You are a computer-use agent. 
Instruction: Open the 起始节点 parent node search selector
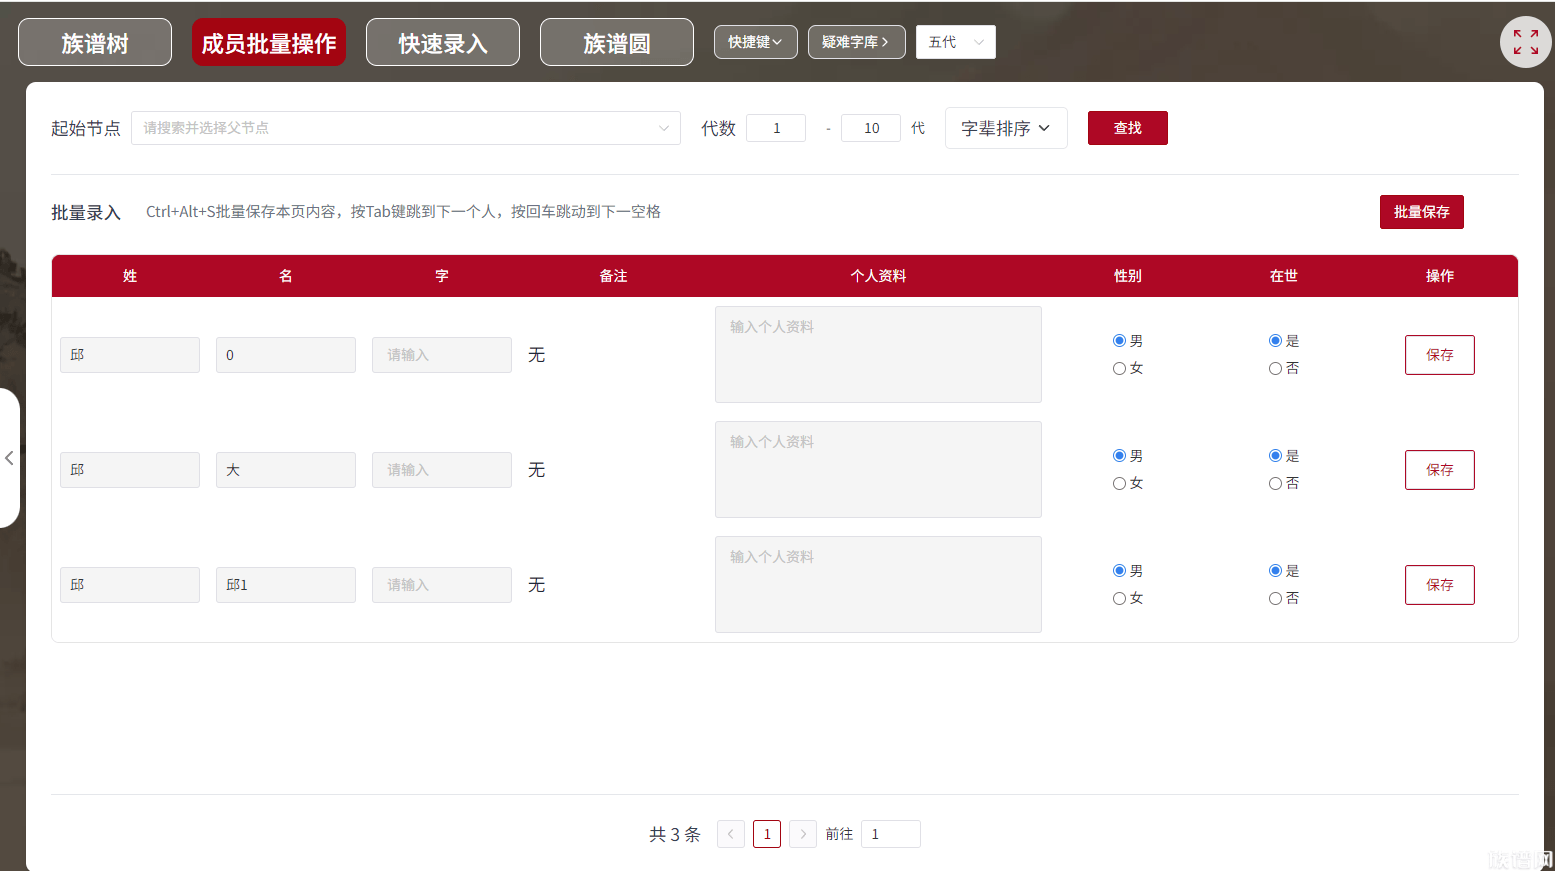(x=405, y=128)
